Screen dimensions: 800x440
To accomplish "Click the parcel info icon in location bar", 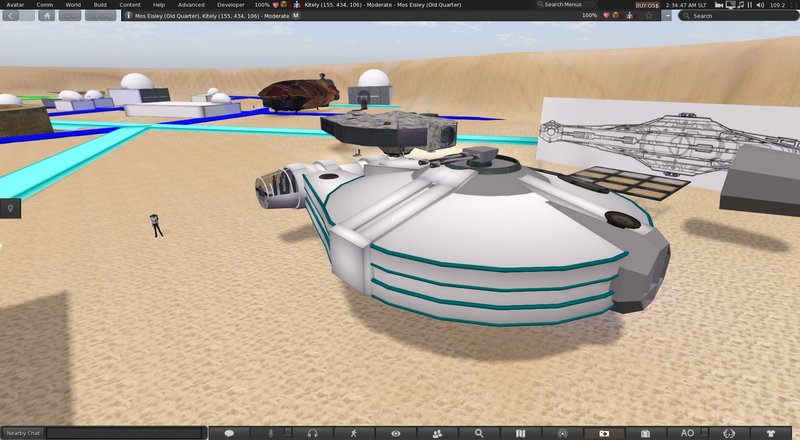I will click(x=129, y=16).
